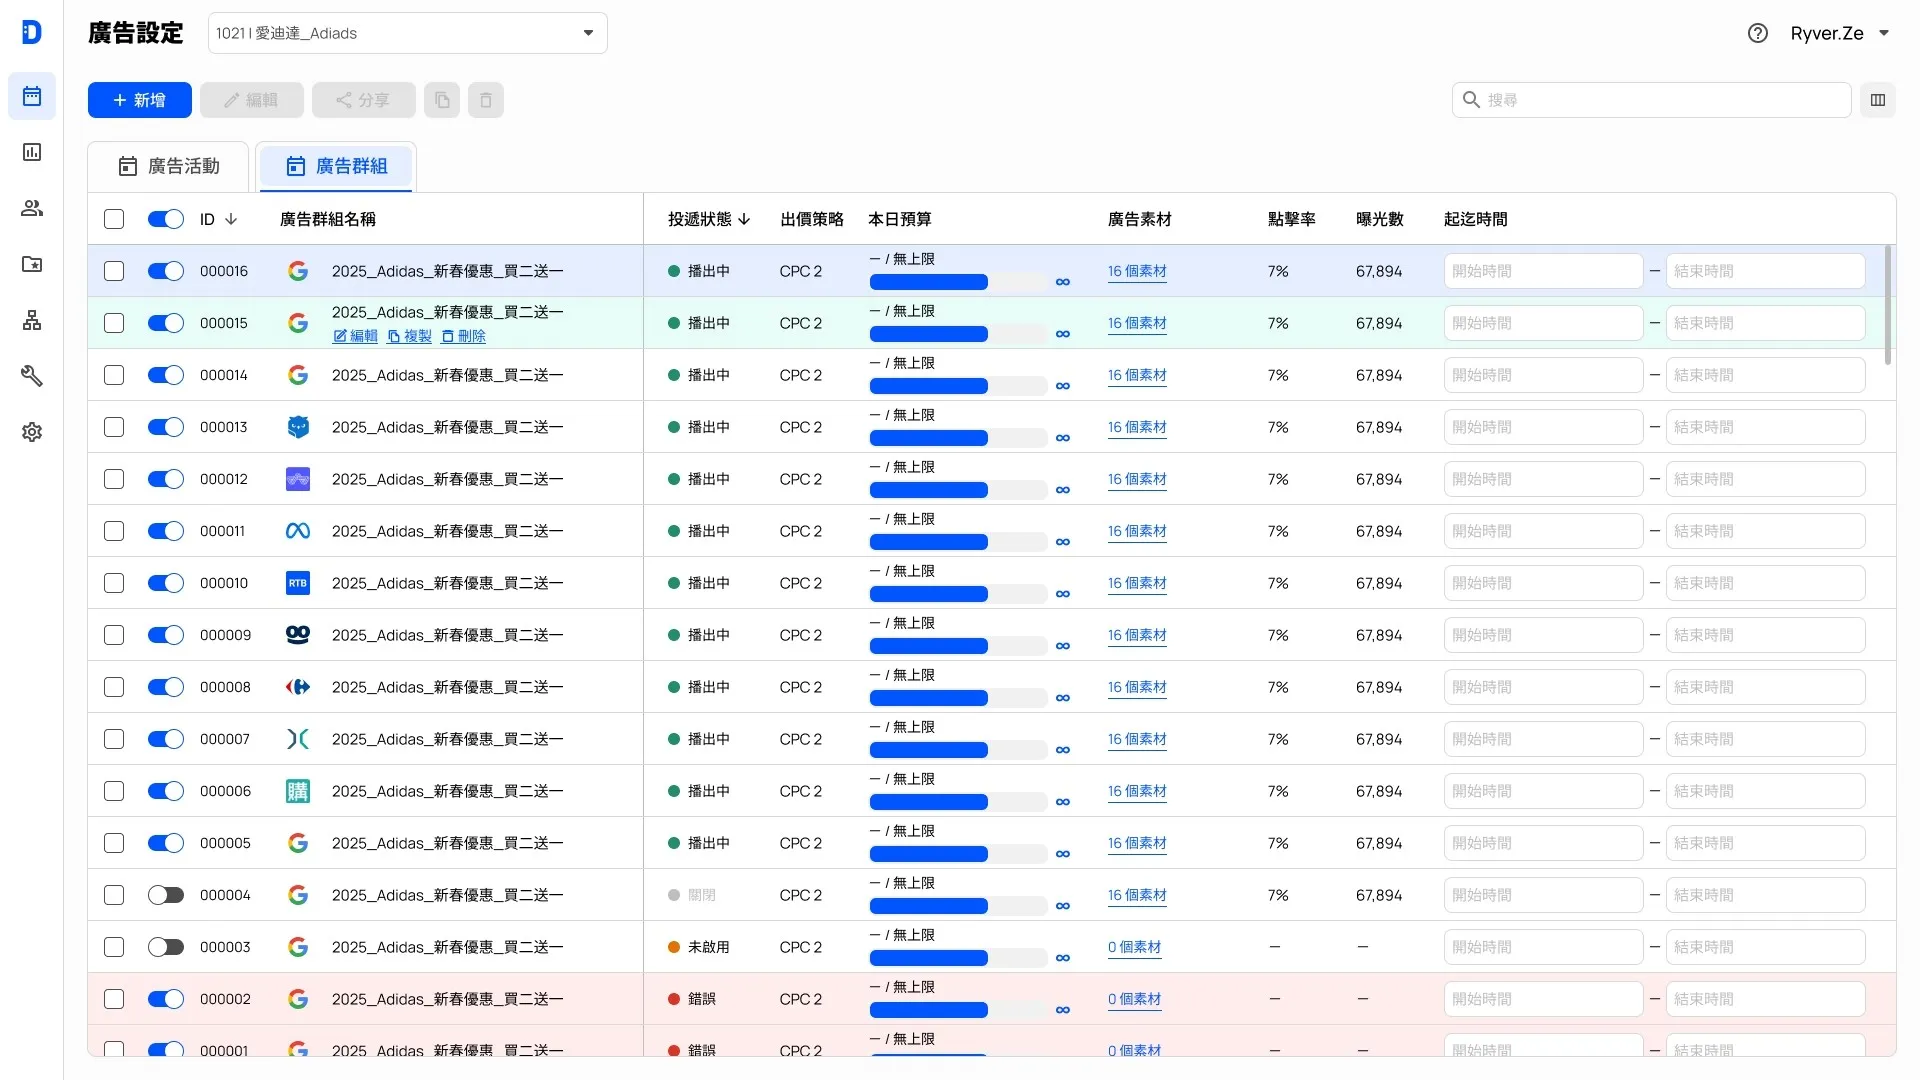The height and width of the screenshot is (1080, 1920).
Task: Click 結束時間 field in row 000006
Action: tap(1766, 791)
